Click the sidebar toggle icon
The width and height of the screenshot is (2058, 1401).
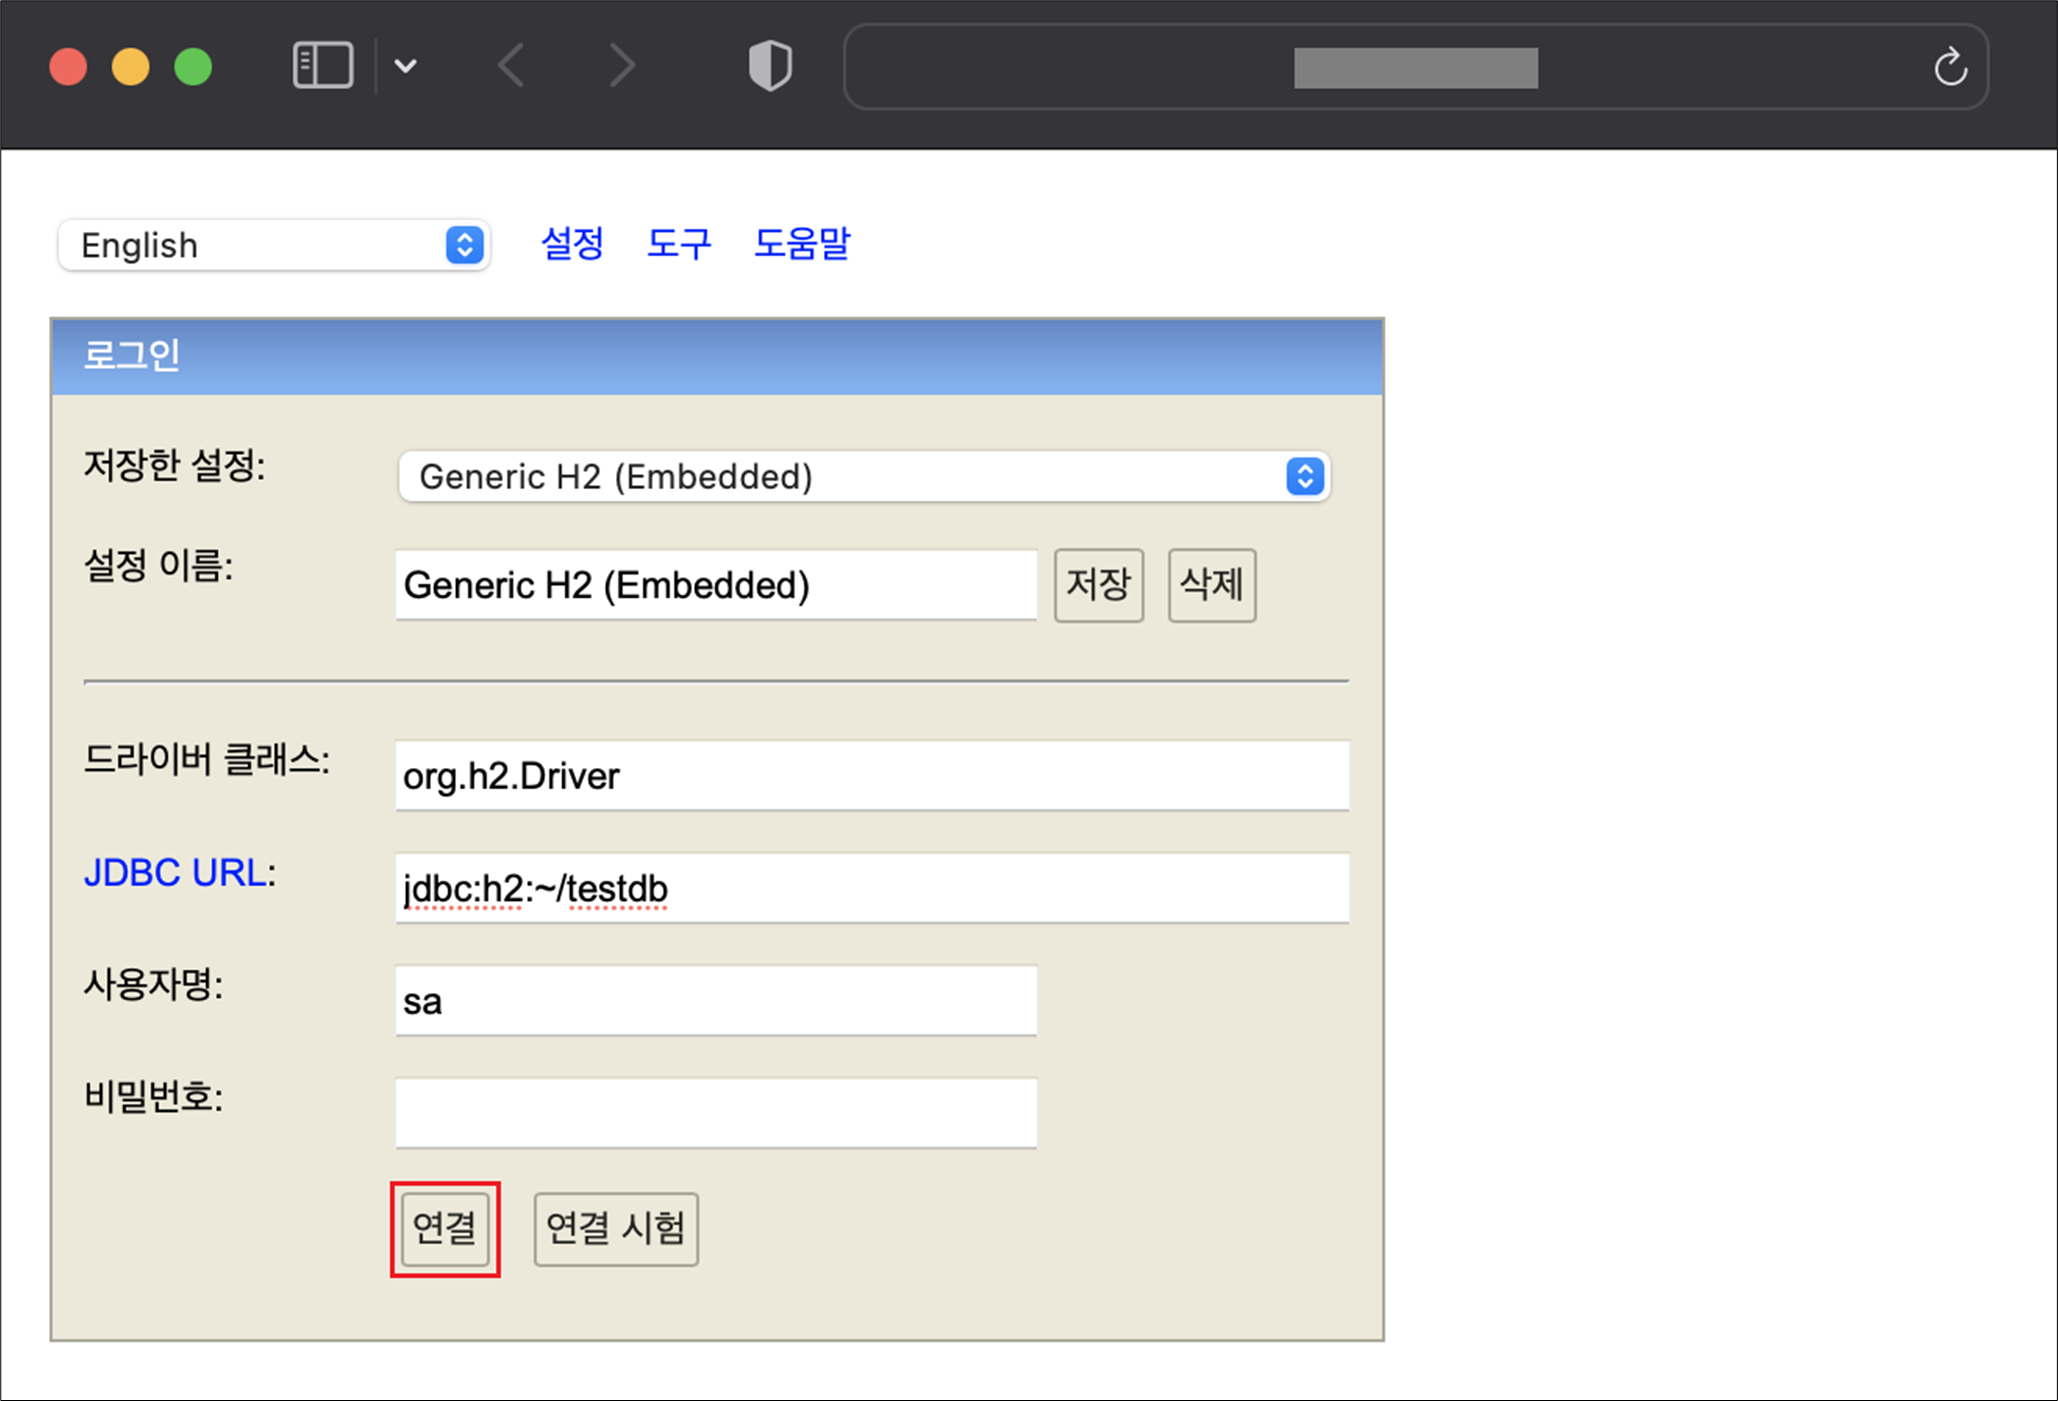coord(322,66)
